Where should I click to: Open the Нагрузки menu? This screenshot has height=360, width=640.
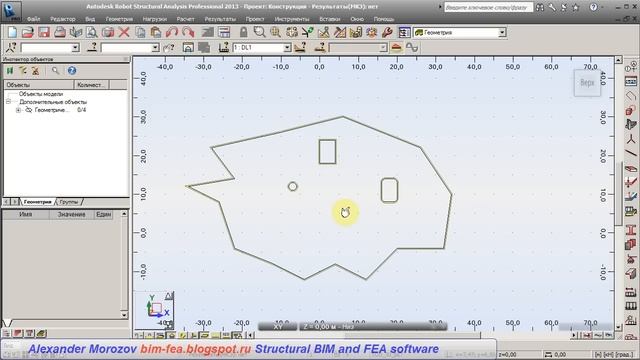coord(155,19)
